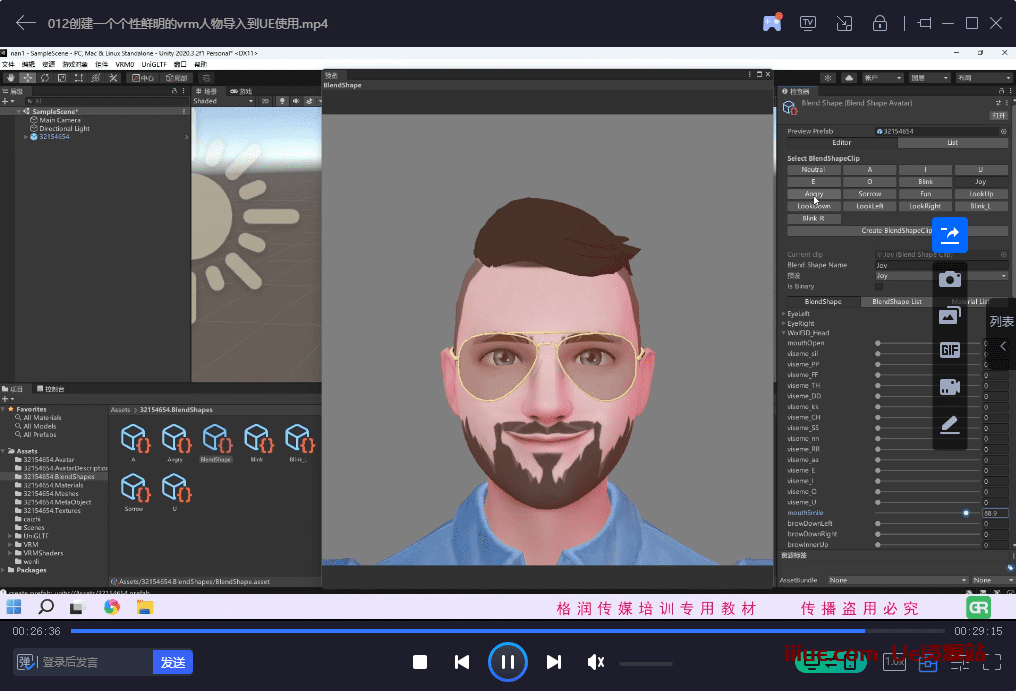1016x691 pixels.
Task: Pause the video playback
Action: click(507, 662)
